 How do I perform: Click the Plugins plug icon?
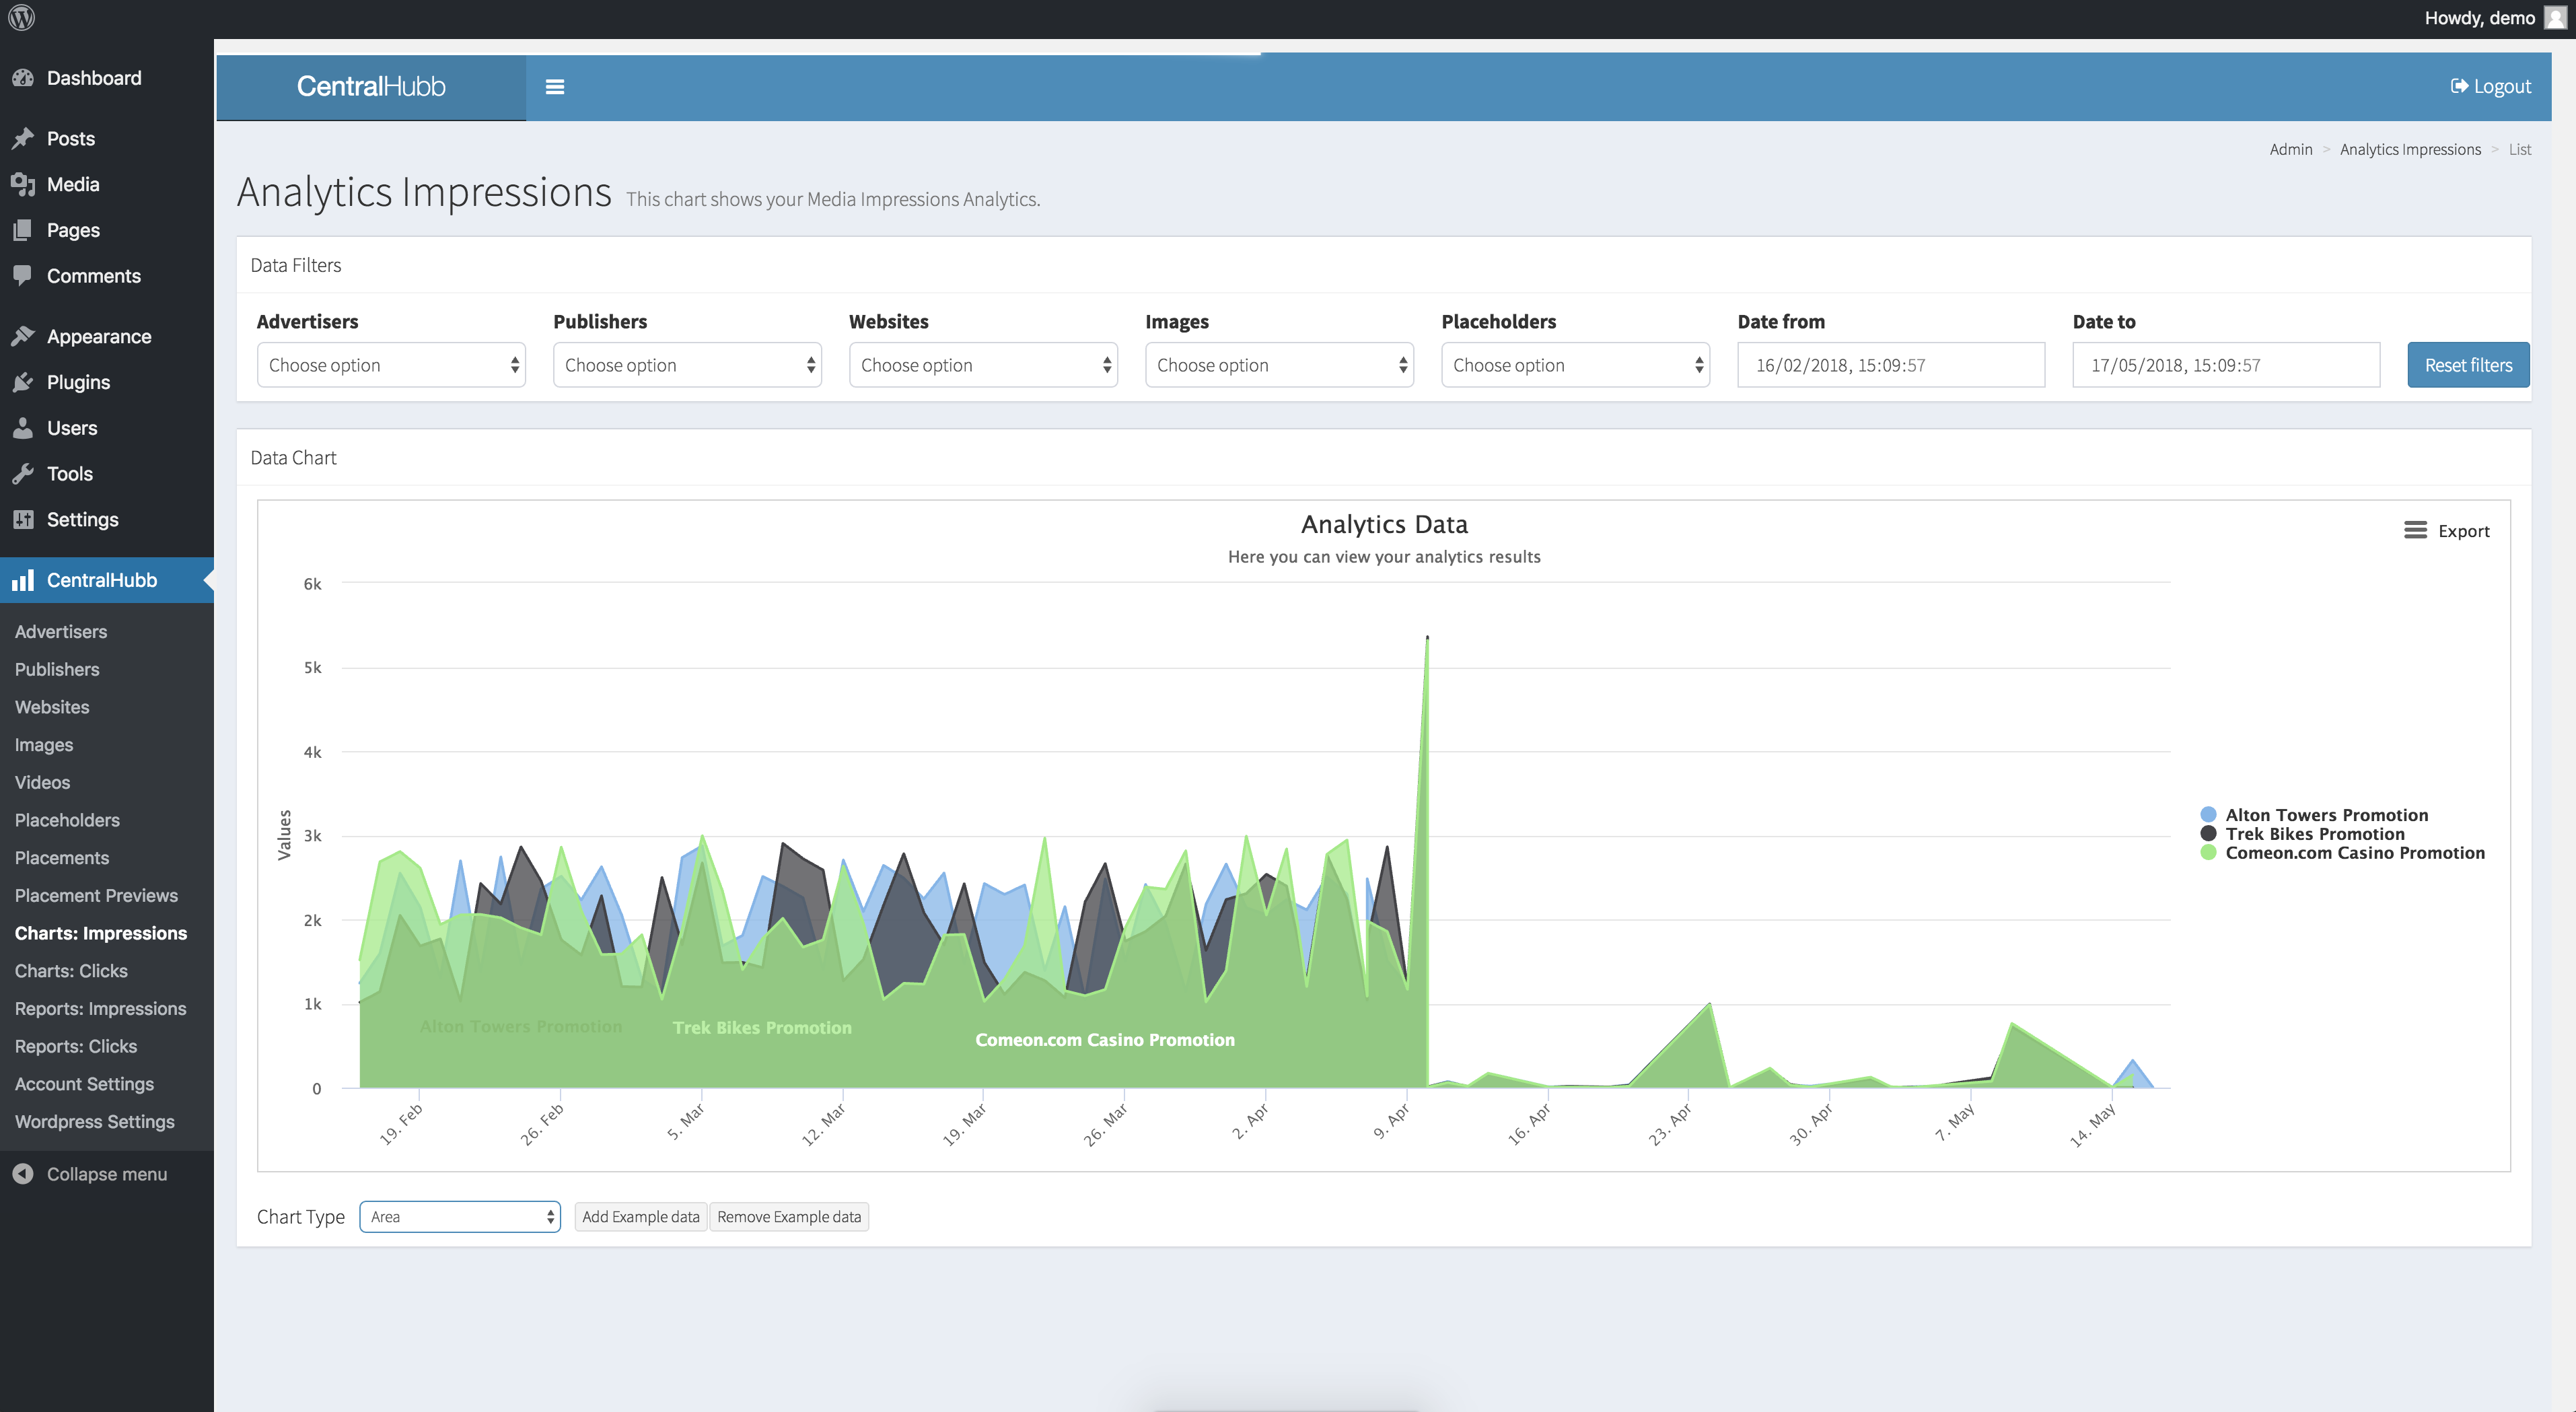click(23, 382)
